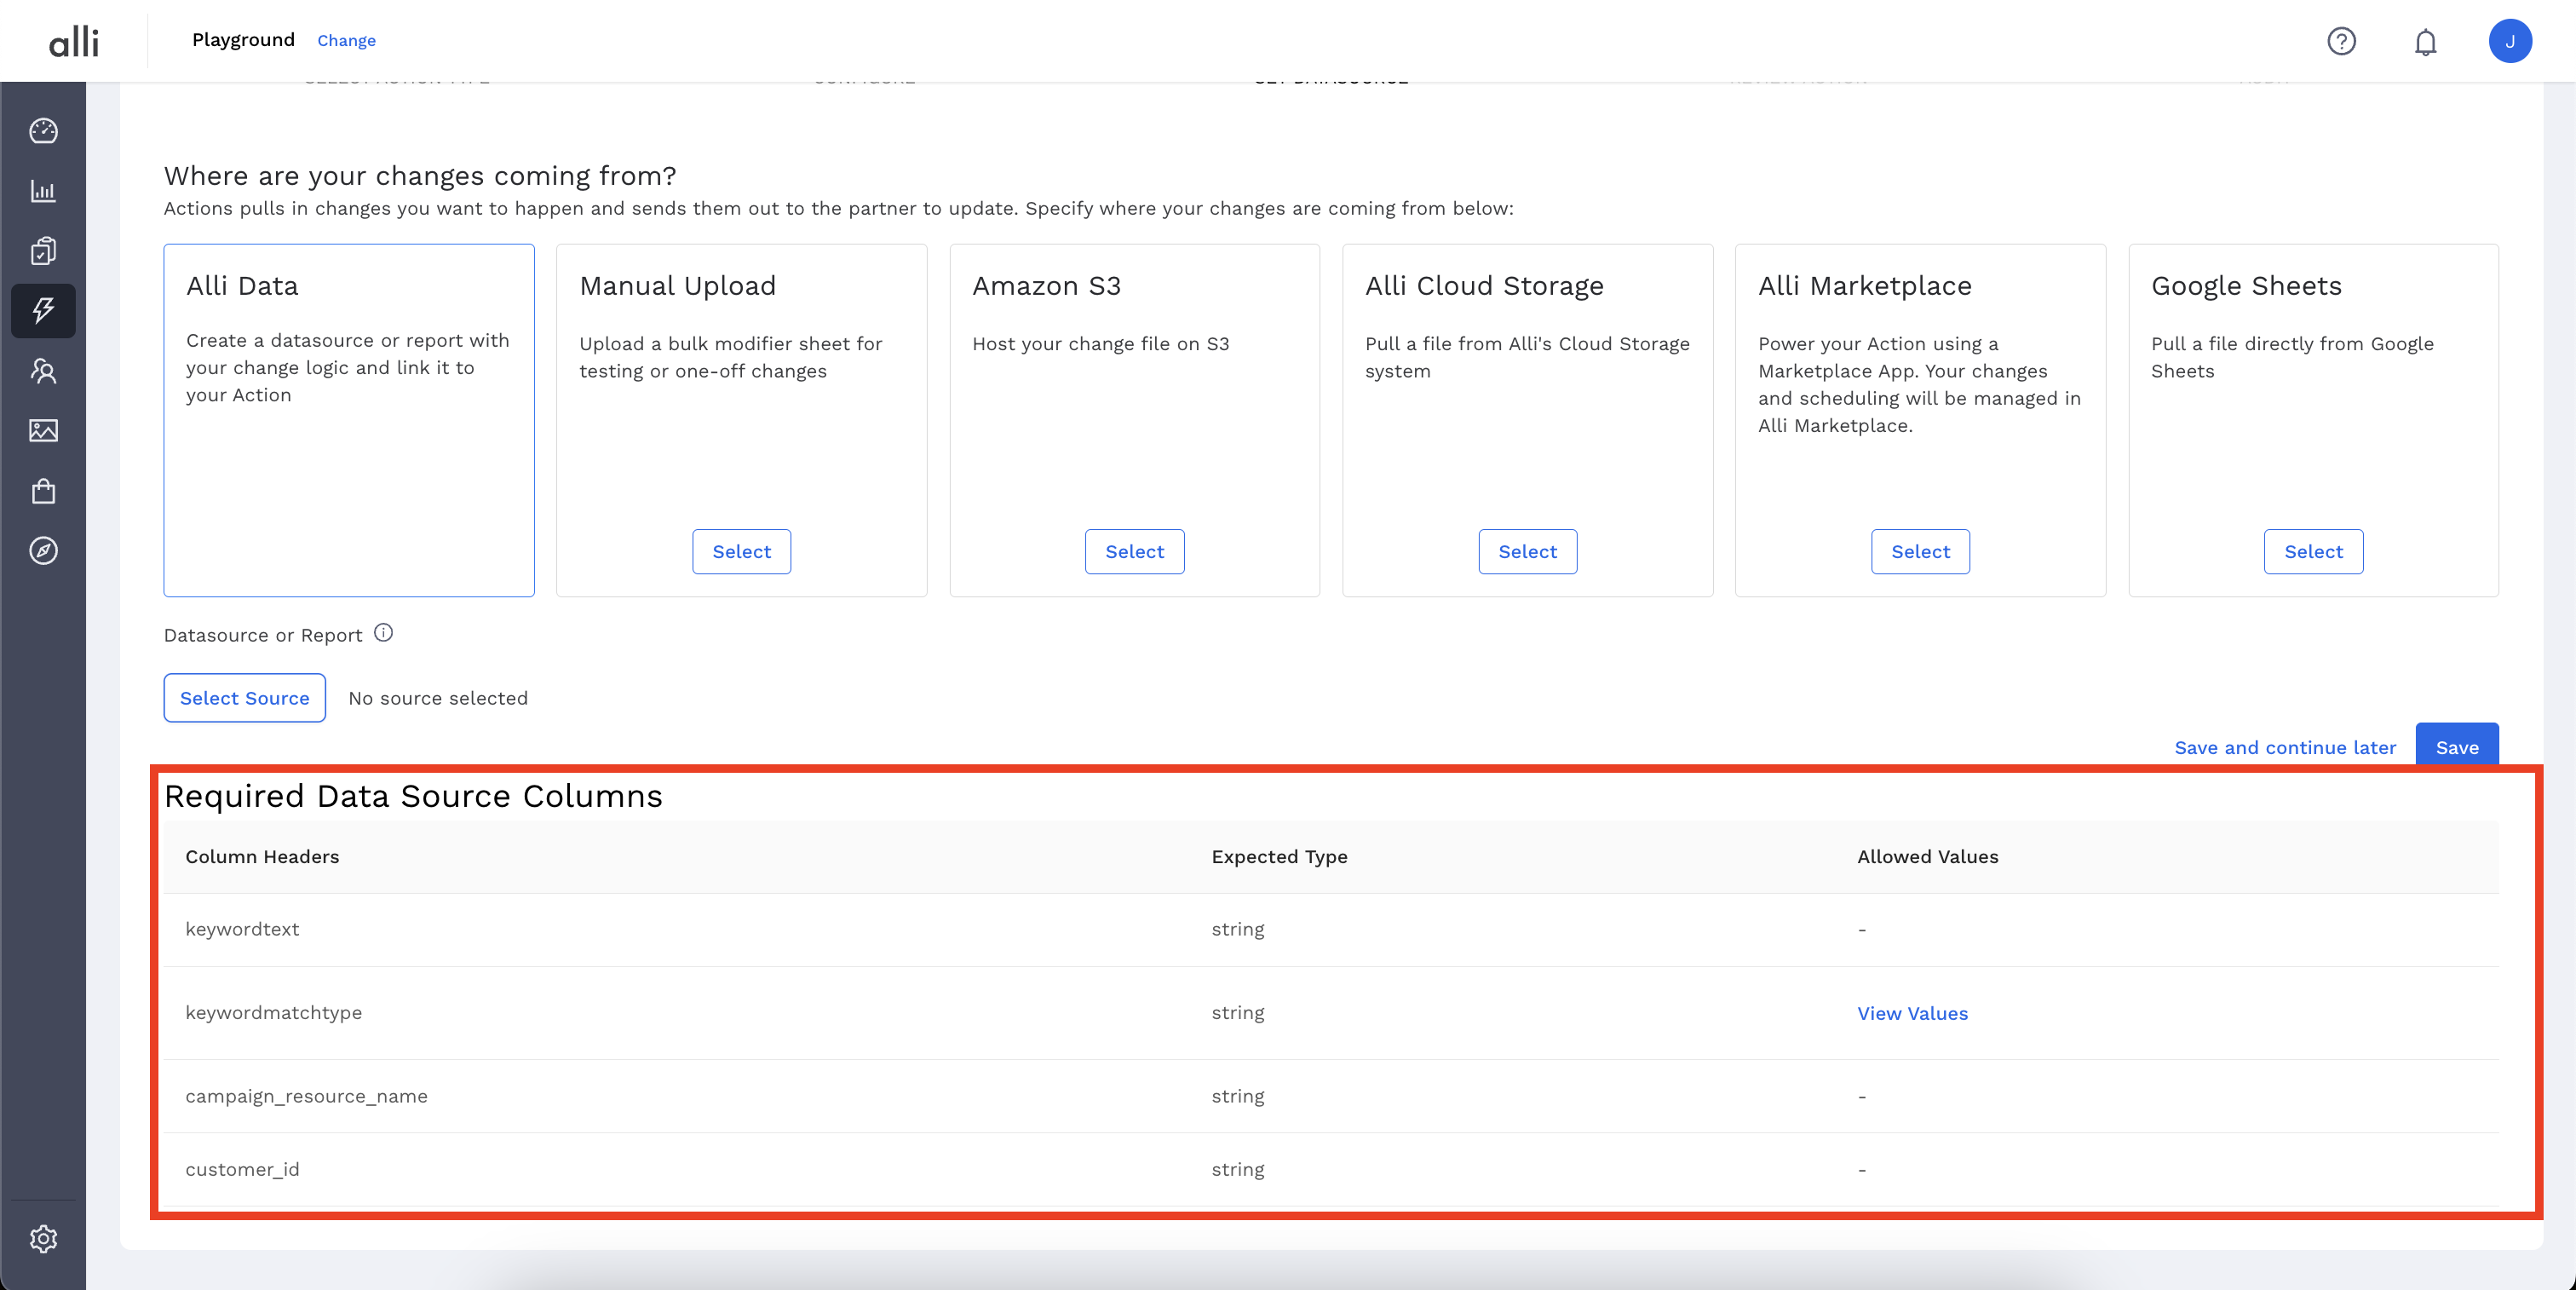
Task: Click the user avatar J
Action: [2509, 41]
